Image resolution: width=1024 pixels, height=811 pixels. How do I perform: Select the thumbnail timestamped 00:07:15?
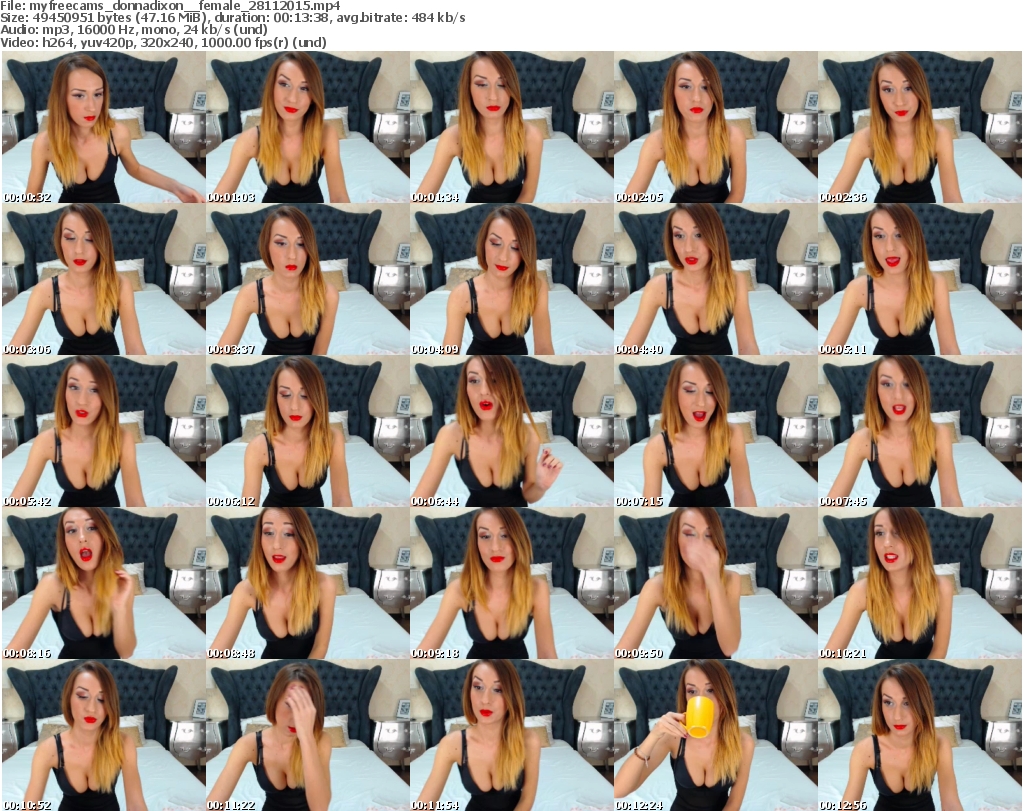coord(716,432)
